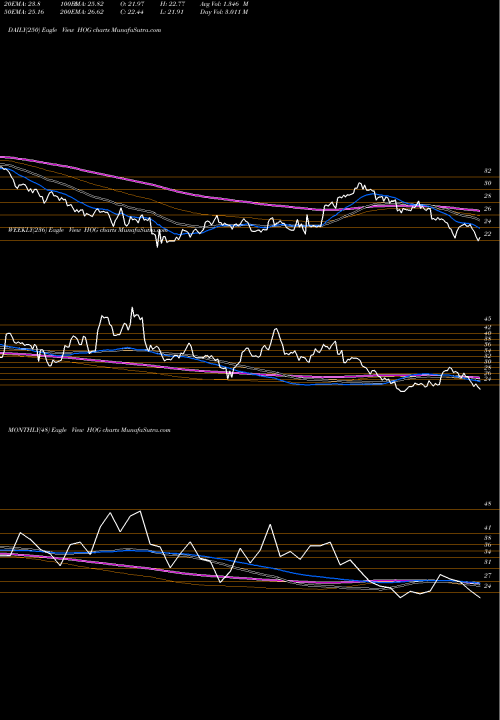
Task: Click the 42 price label on weekly chart
Action: point(487,327)
